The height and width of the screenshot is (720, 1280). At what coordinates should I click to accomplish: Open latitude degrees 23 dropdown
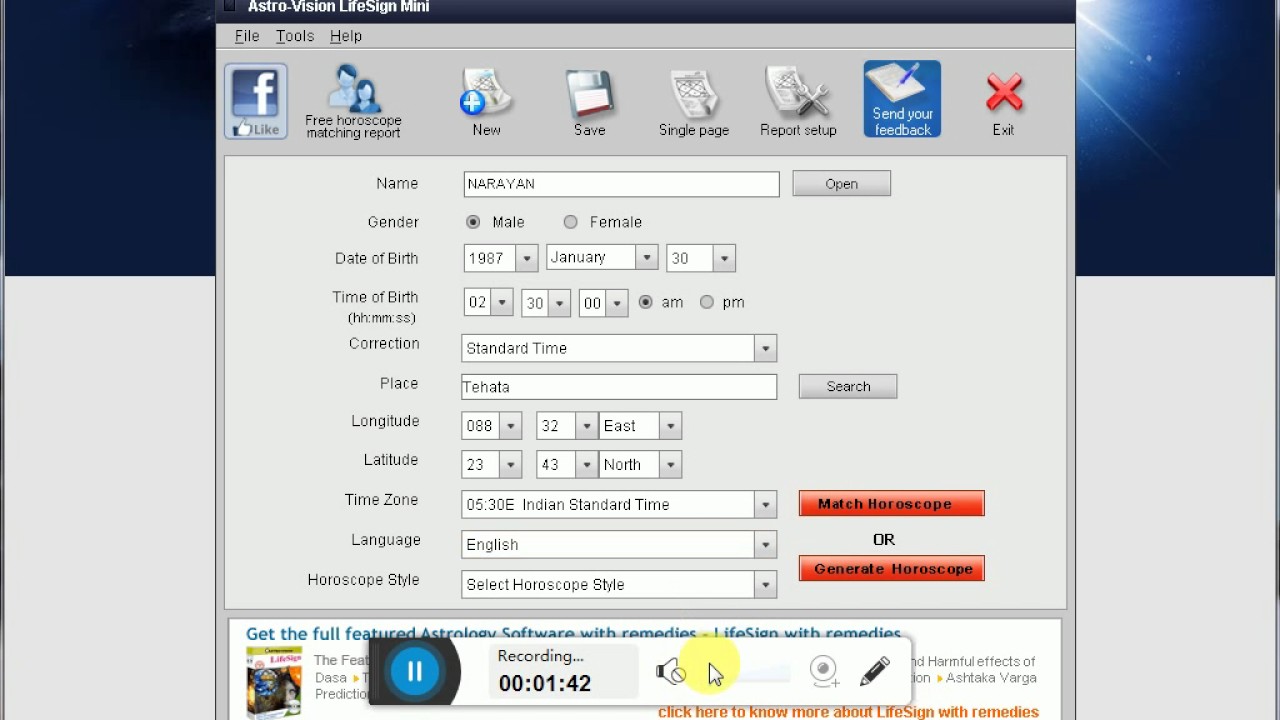(x=510, y=465)
